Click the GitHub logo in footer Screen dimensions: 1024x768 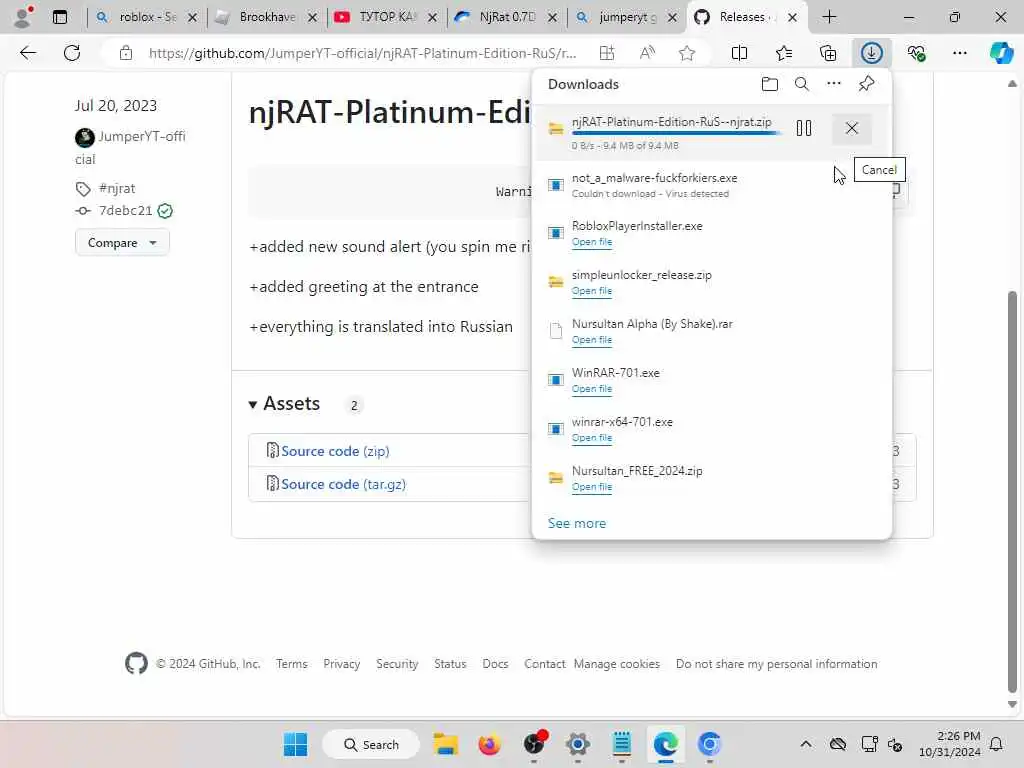136,664
